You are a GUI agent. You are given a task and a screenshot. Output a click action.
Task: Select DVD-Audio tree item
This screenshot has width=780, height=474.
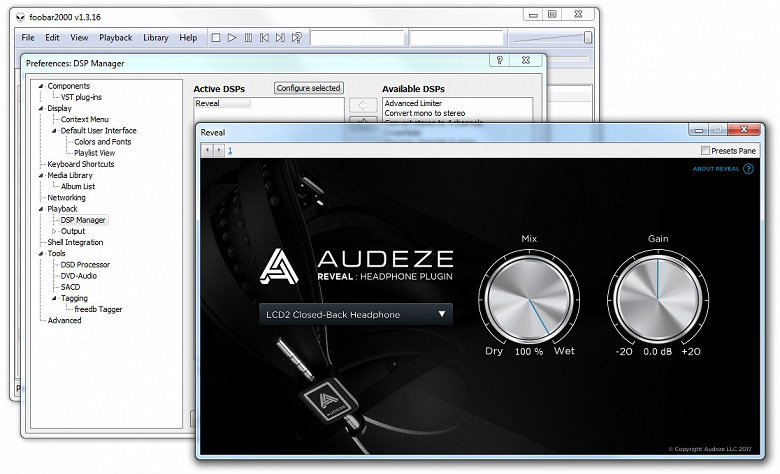tap(79, 276)
